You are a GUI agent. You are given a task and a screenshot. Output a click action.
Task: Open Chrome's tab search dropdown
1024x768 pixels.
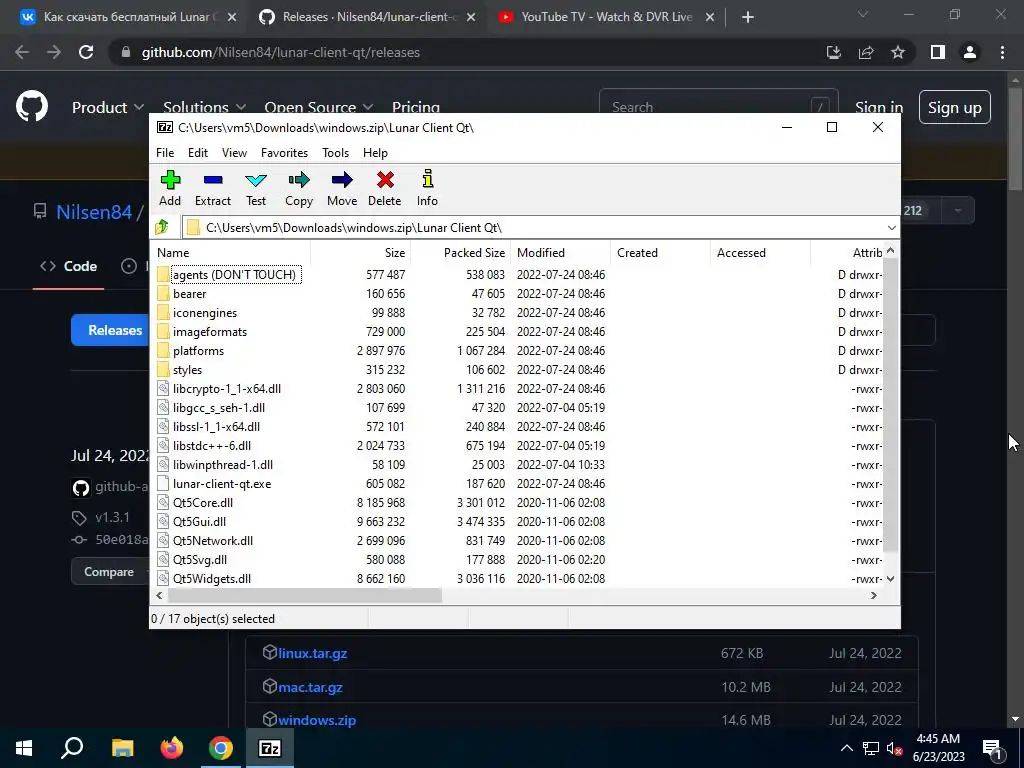(863, 14)
